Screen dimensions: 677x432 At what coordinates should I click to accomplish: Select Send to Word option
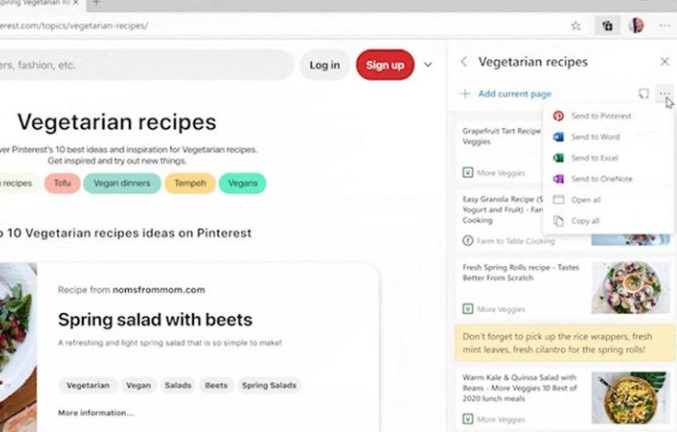(595, 137)
